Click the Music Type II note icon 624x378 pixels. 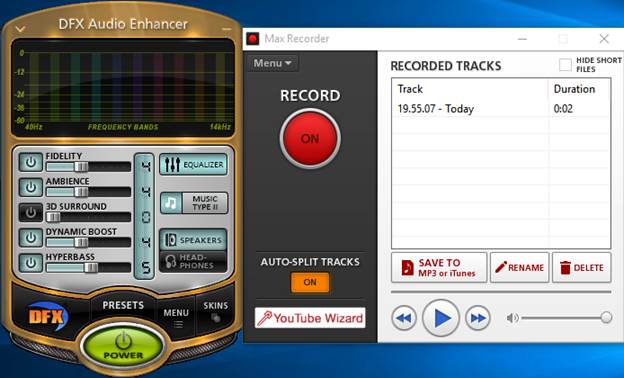(x=171, y=203)
